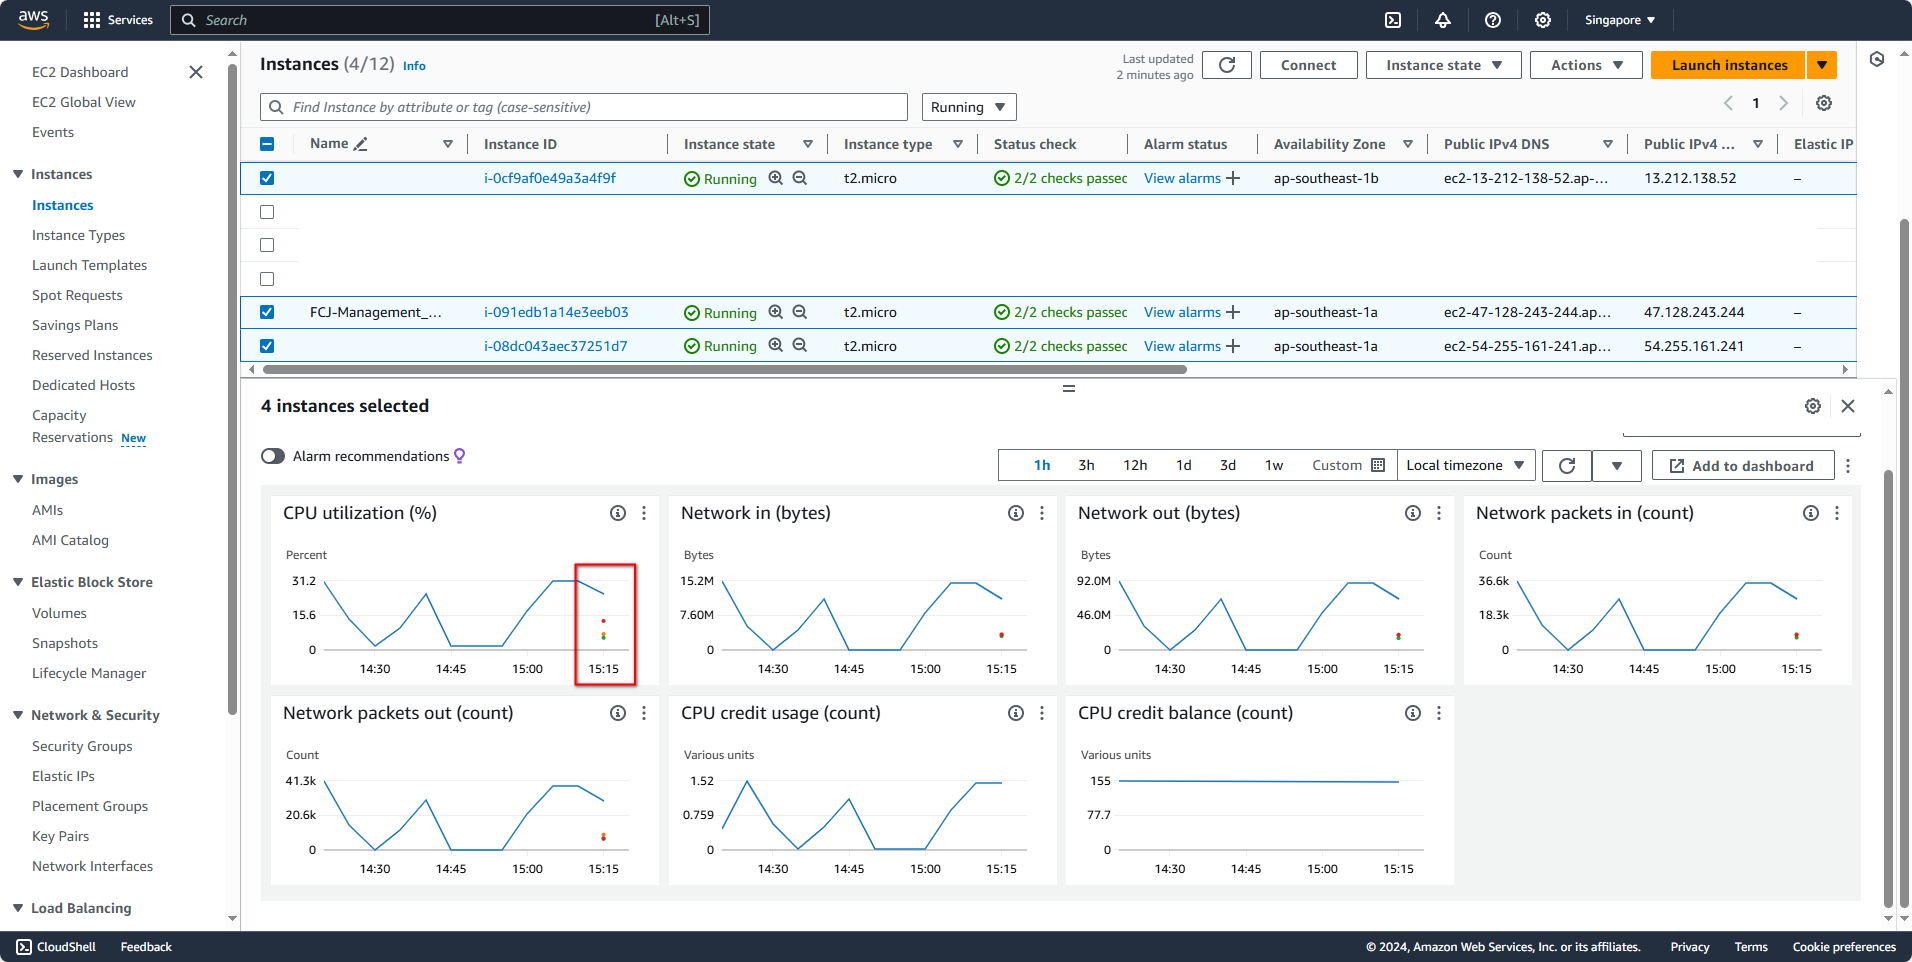
Task: Open the Local timezone dropdown
Action: pos(1465,465)
